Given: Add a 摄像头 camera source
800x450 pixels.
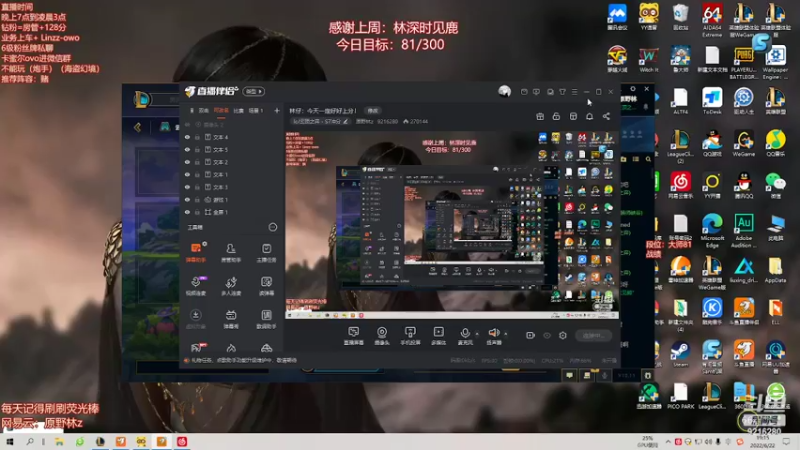Looking at the screenshot, I should pos(382,336).
